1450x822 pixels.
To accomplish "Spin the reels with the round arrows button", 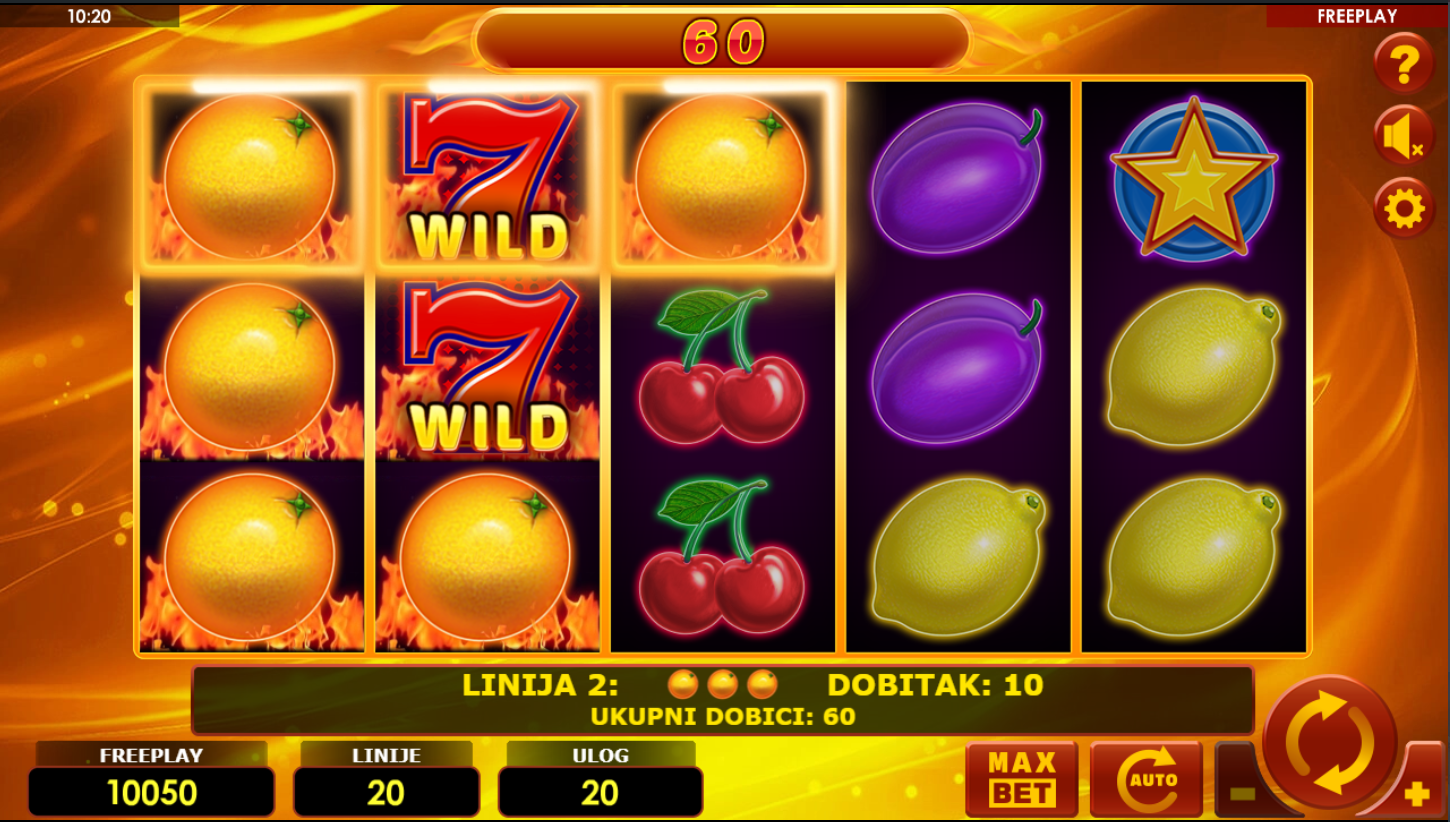I will (x=1330, y=743).
